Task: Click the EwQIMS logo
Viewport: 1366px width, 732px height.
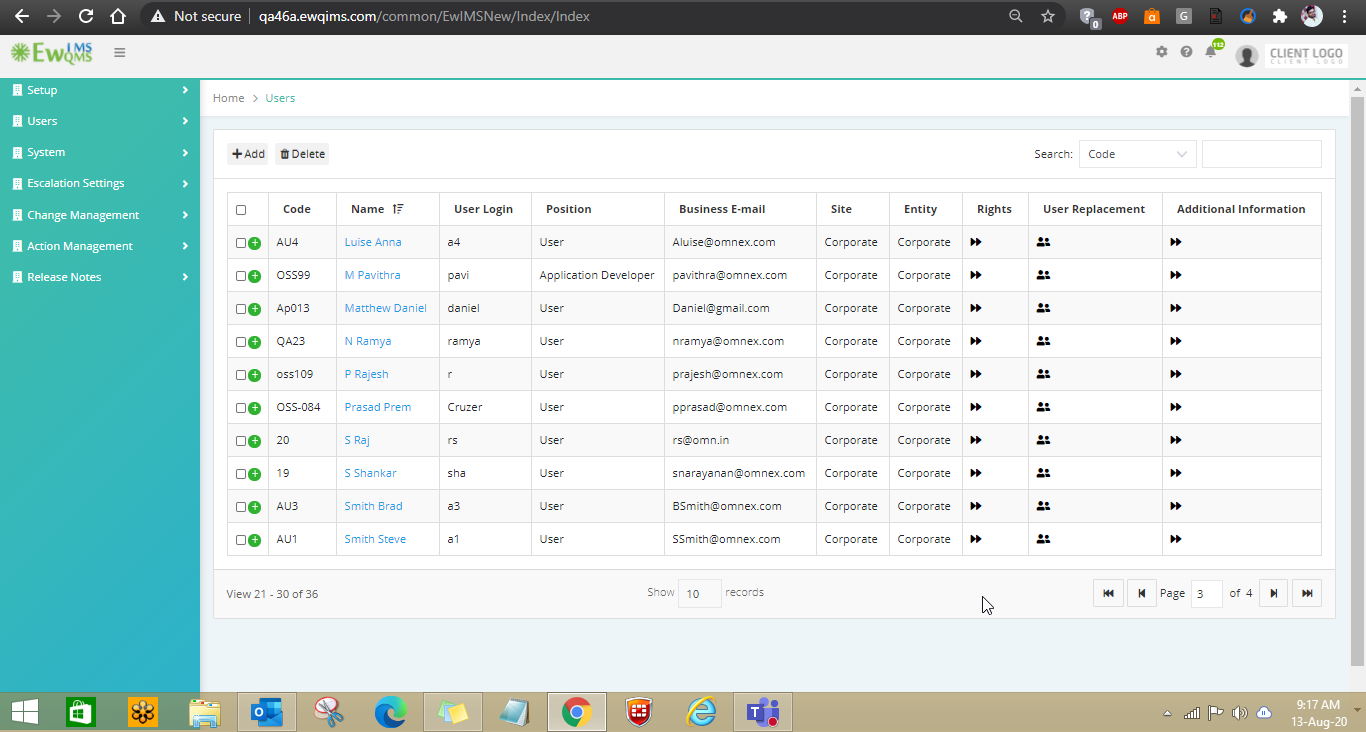Action: 51,52
